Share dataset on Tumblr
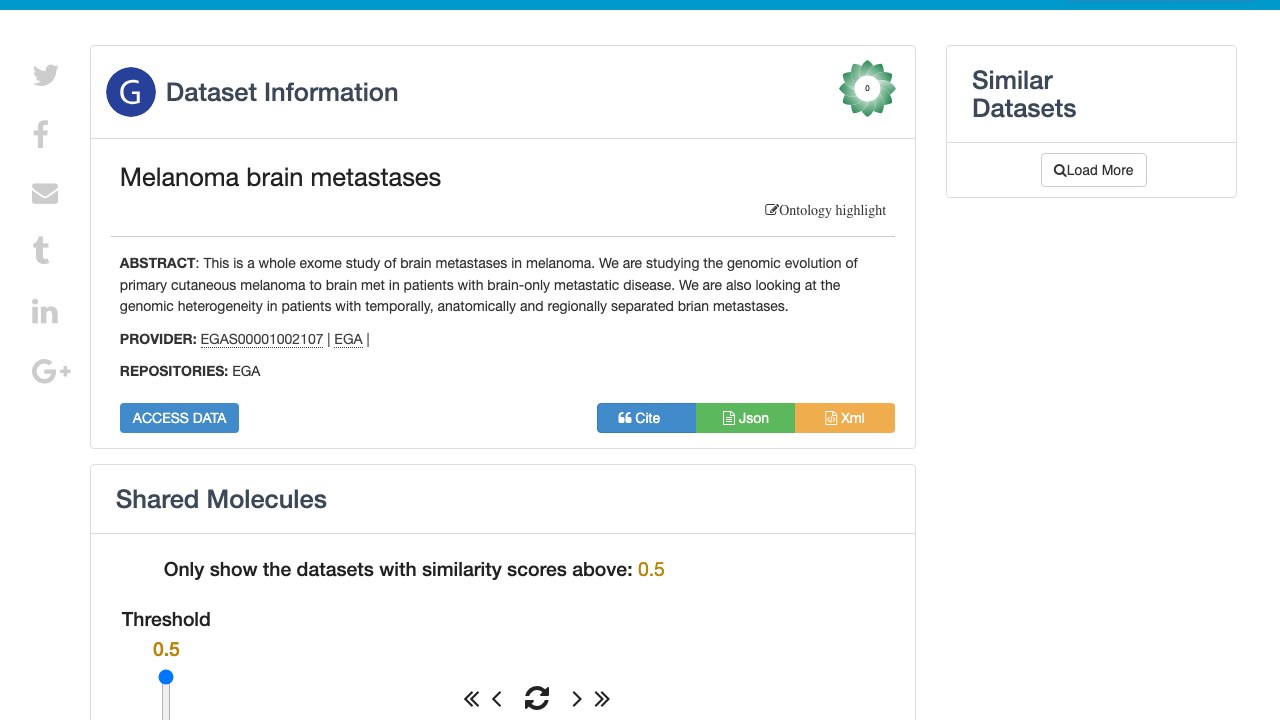The height and width of the screenshot is (720, 1280). (x=41, y=250)
